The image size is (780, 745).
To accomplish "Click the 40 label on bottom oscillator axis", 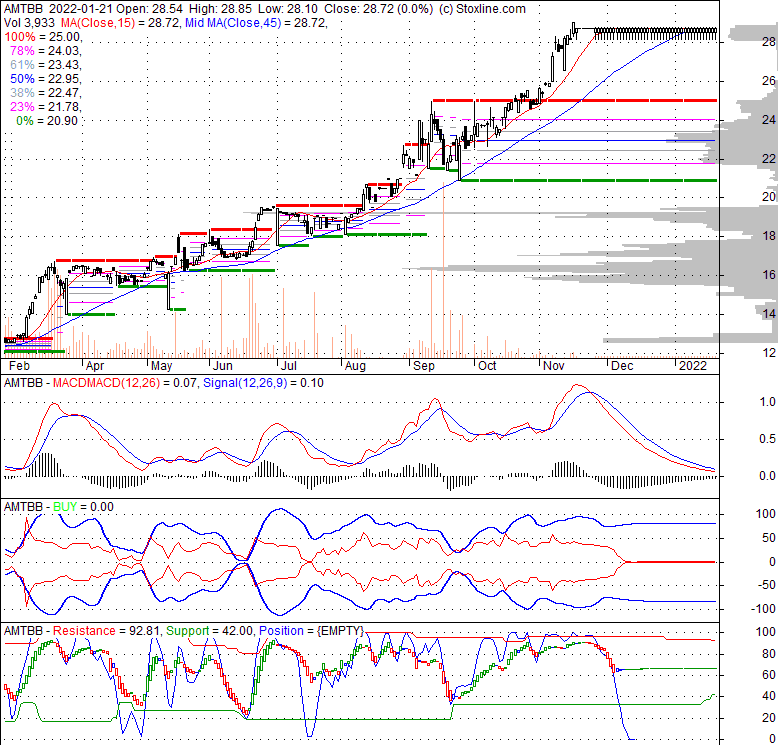I will [769, 696].
